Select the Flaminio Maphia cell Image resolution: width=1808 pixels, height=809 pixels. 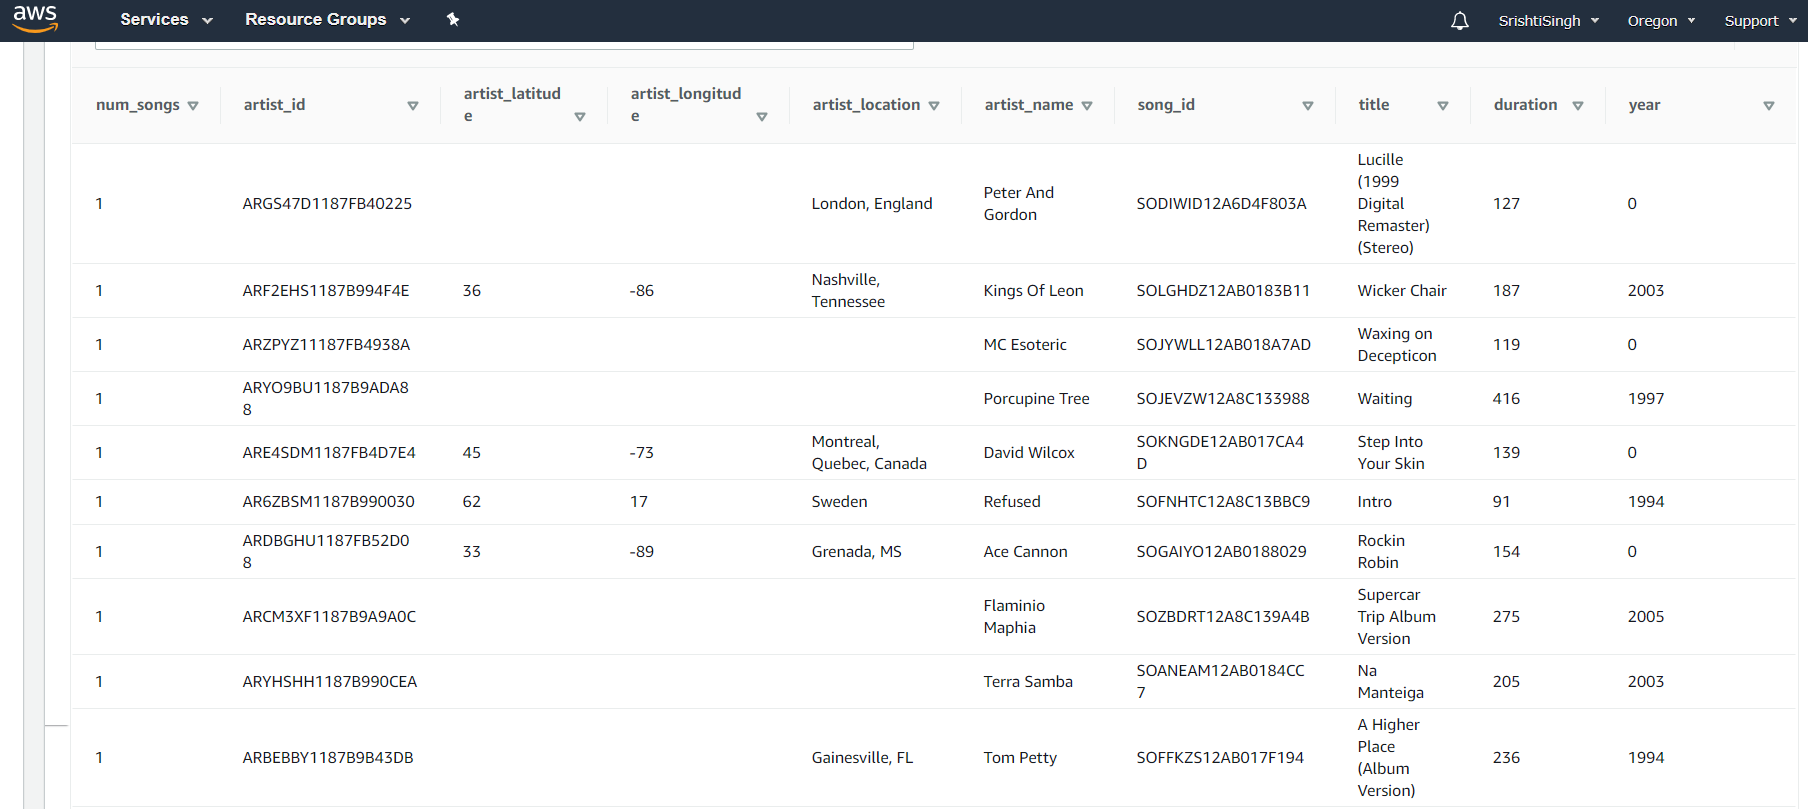pos(1014,617)
